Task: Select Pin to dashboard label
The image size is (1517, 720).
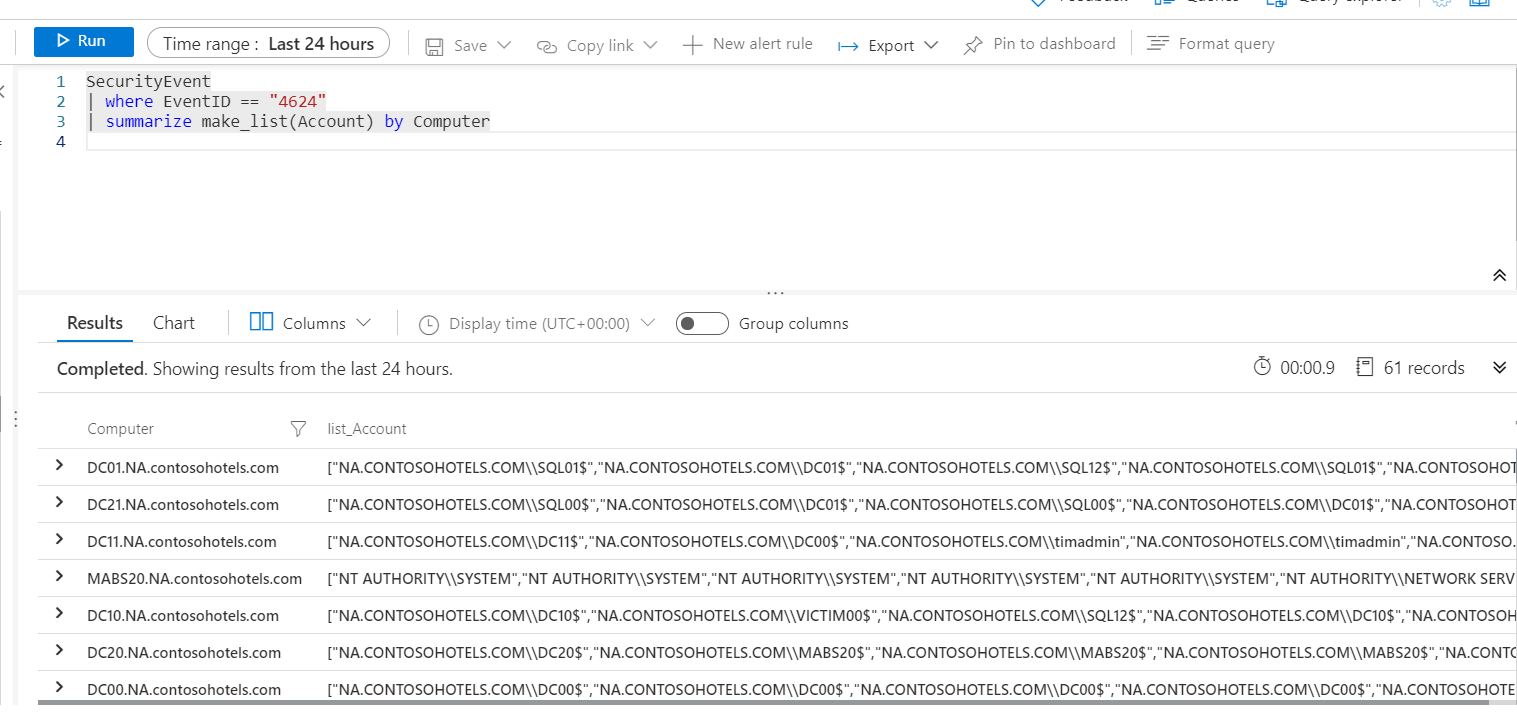Action: coord(1054,44)
